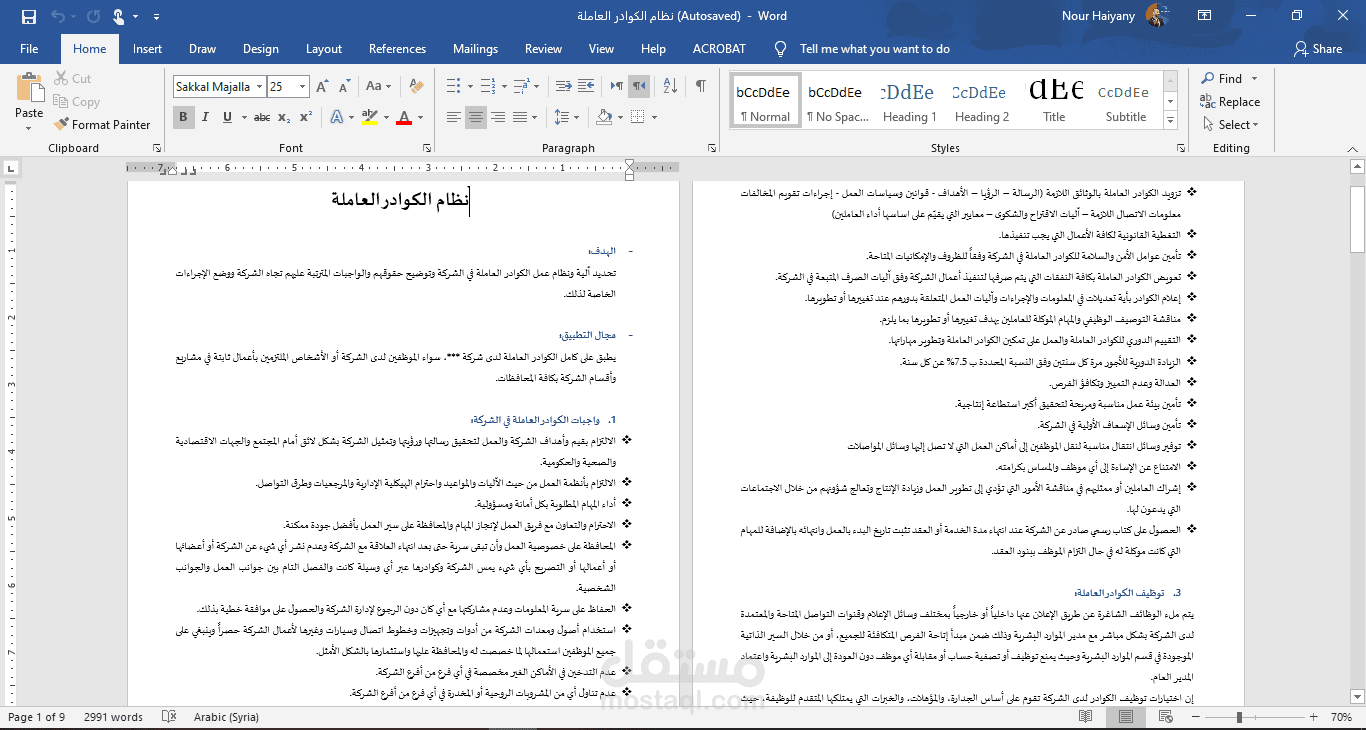Apply the red font color
The width and height of the screenshot is (1366, 730).
pyautogui.click(x=403, y=117)
